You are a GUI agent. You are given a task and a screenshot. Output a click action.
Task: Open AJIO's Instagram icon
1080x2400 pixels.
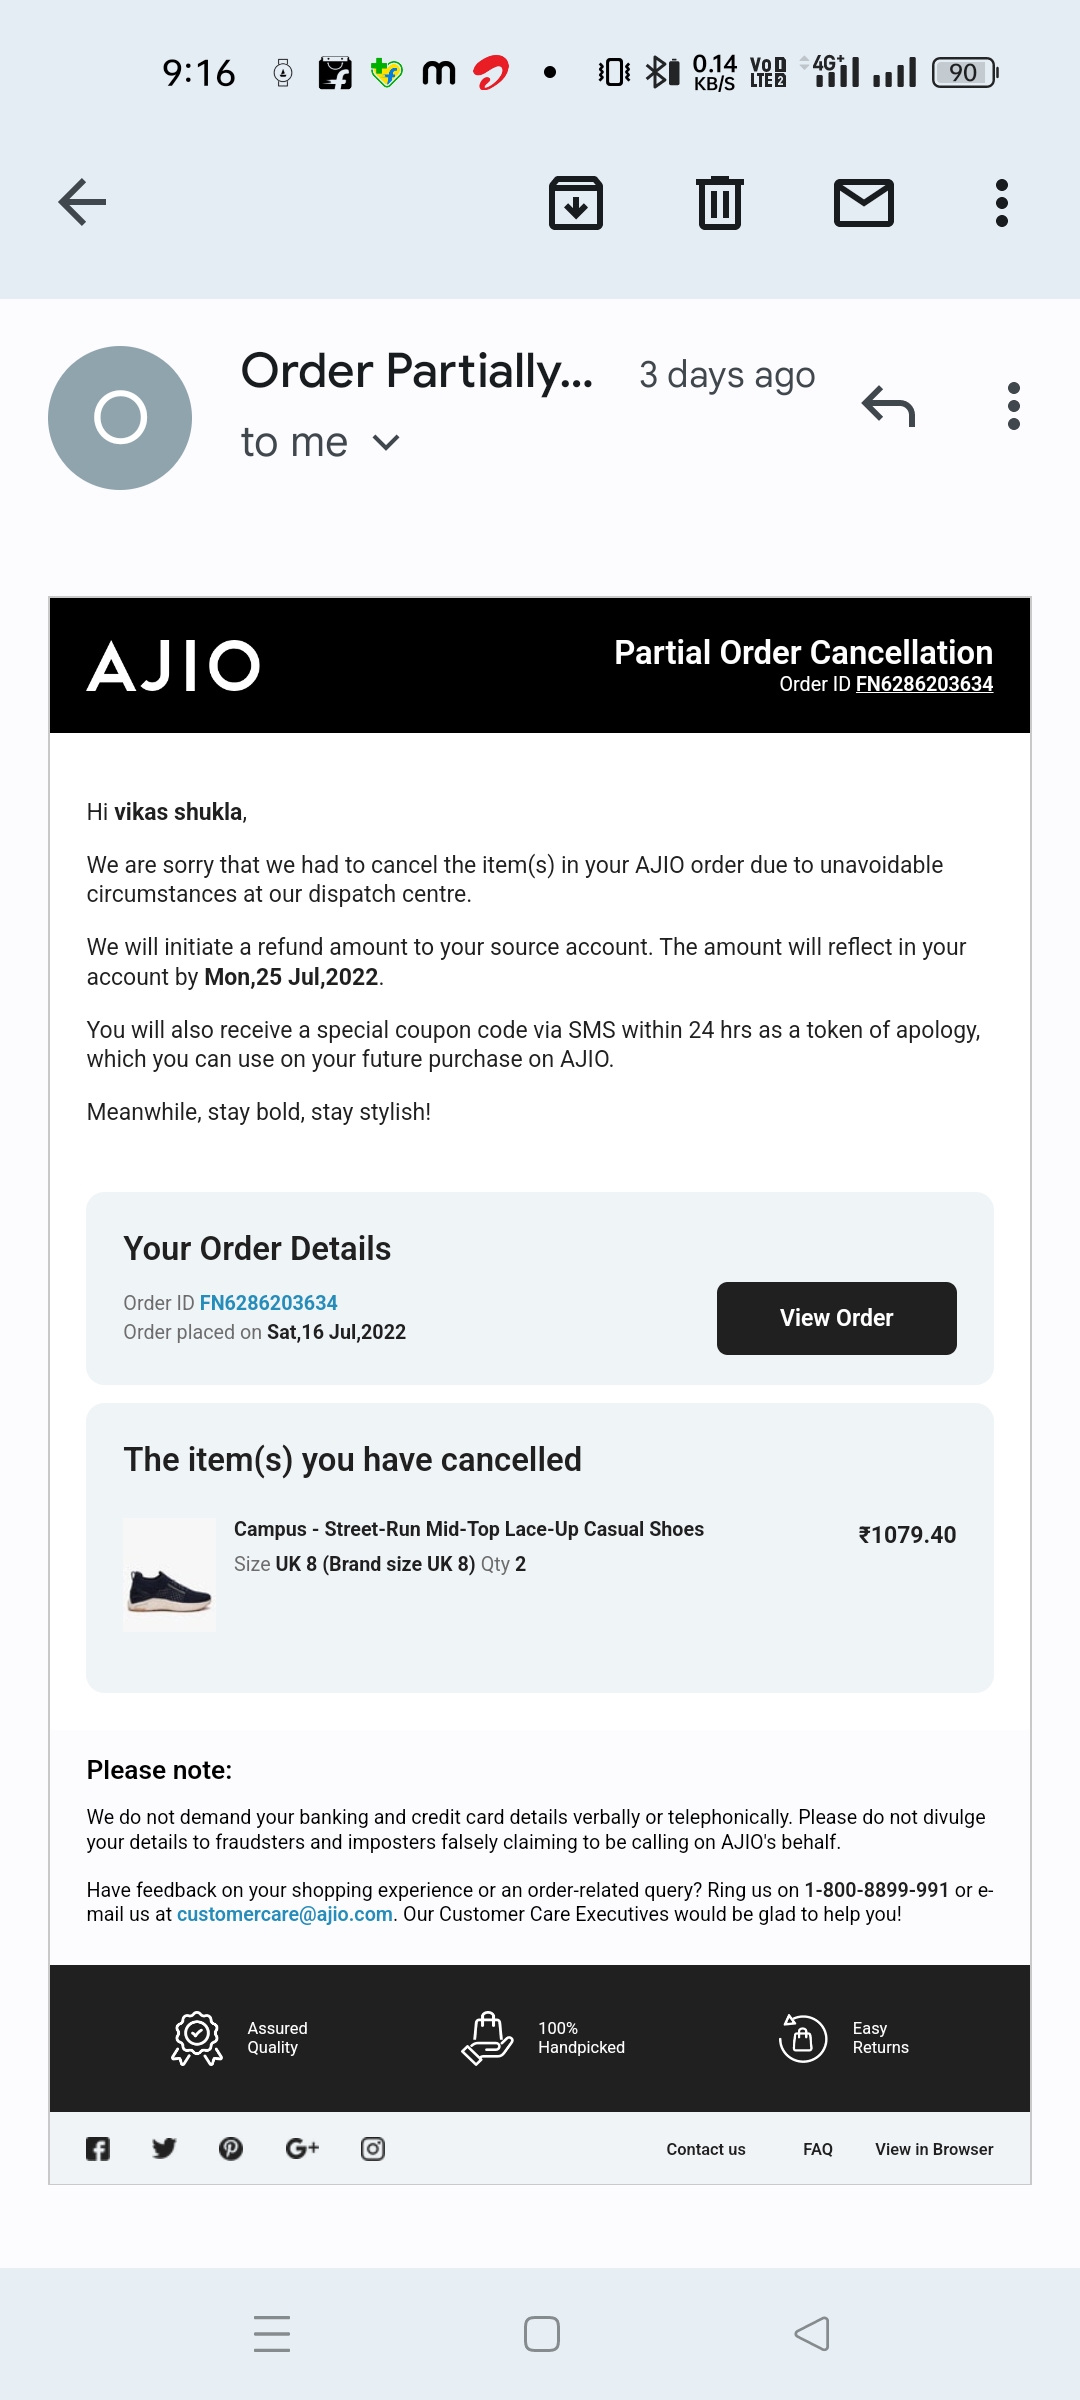coord(373,2149)
